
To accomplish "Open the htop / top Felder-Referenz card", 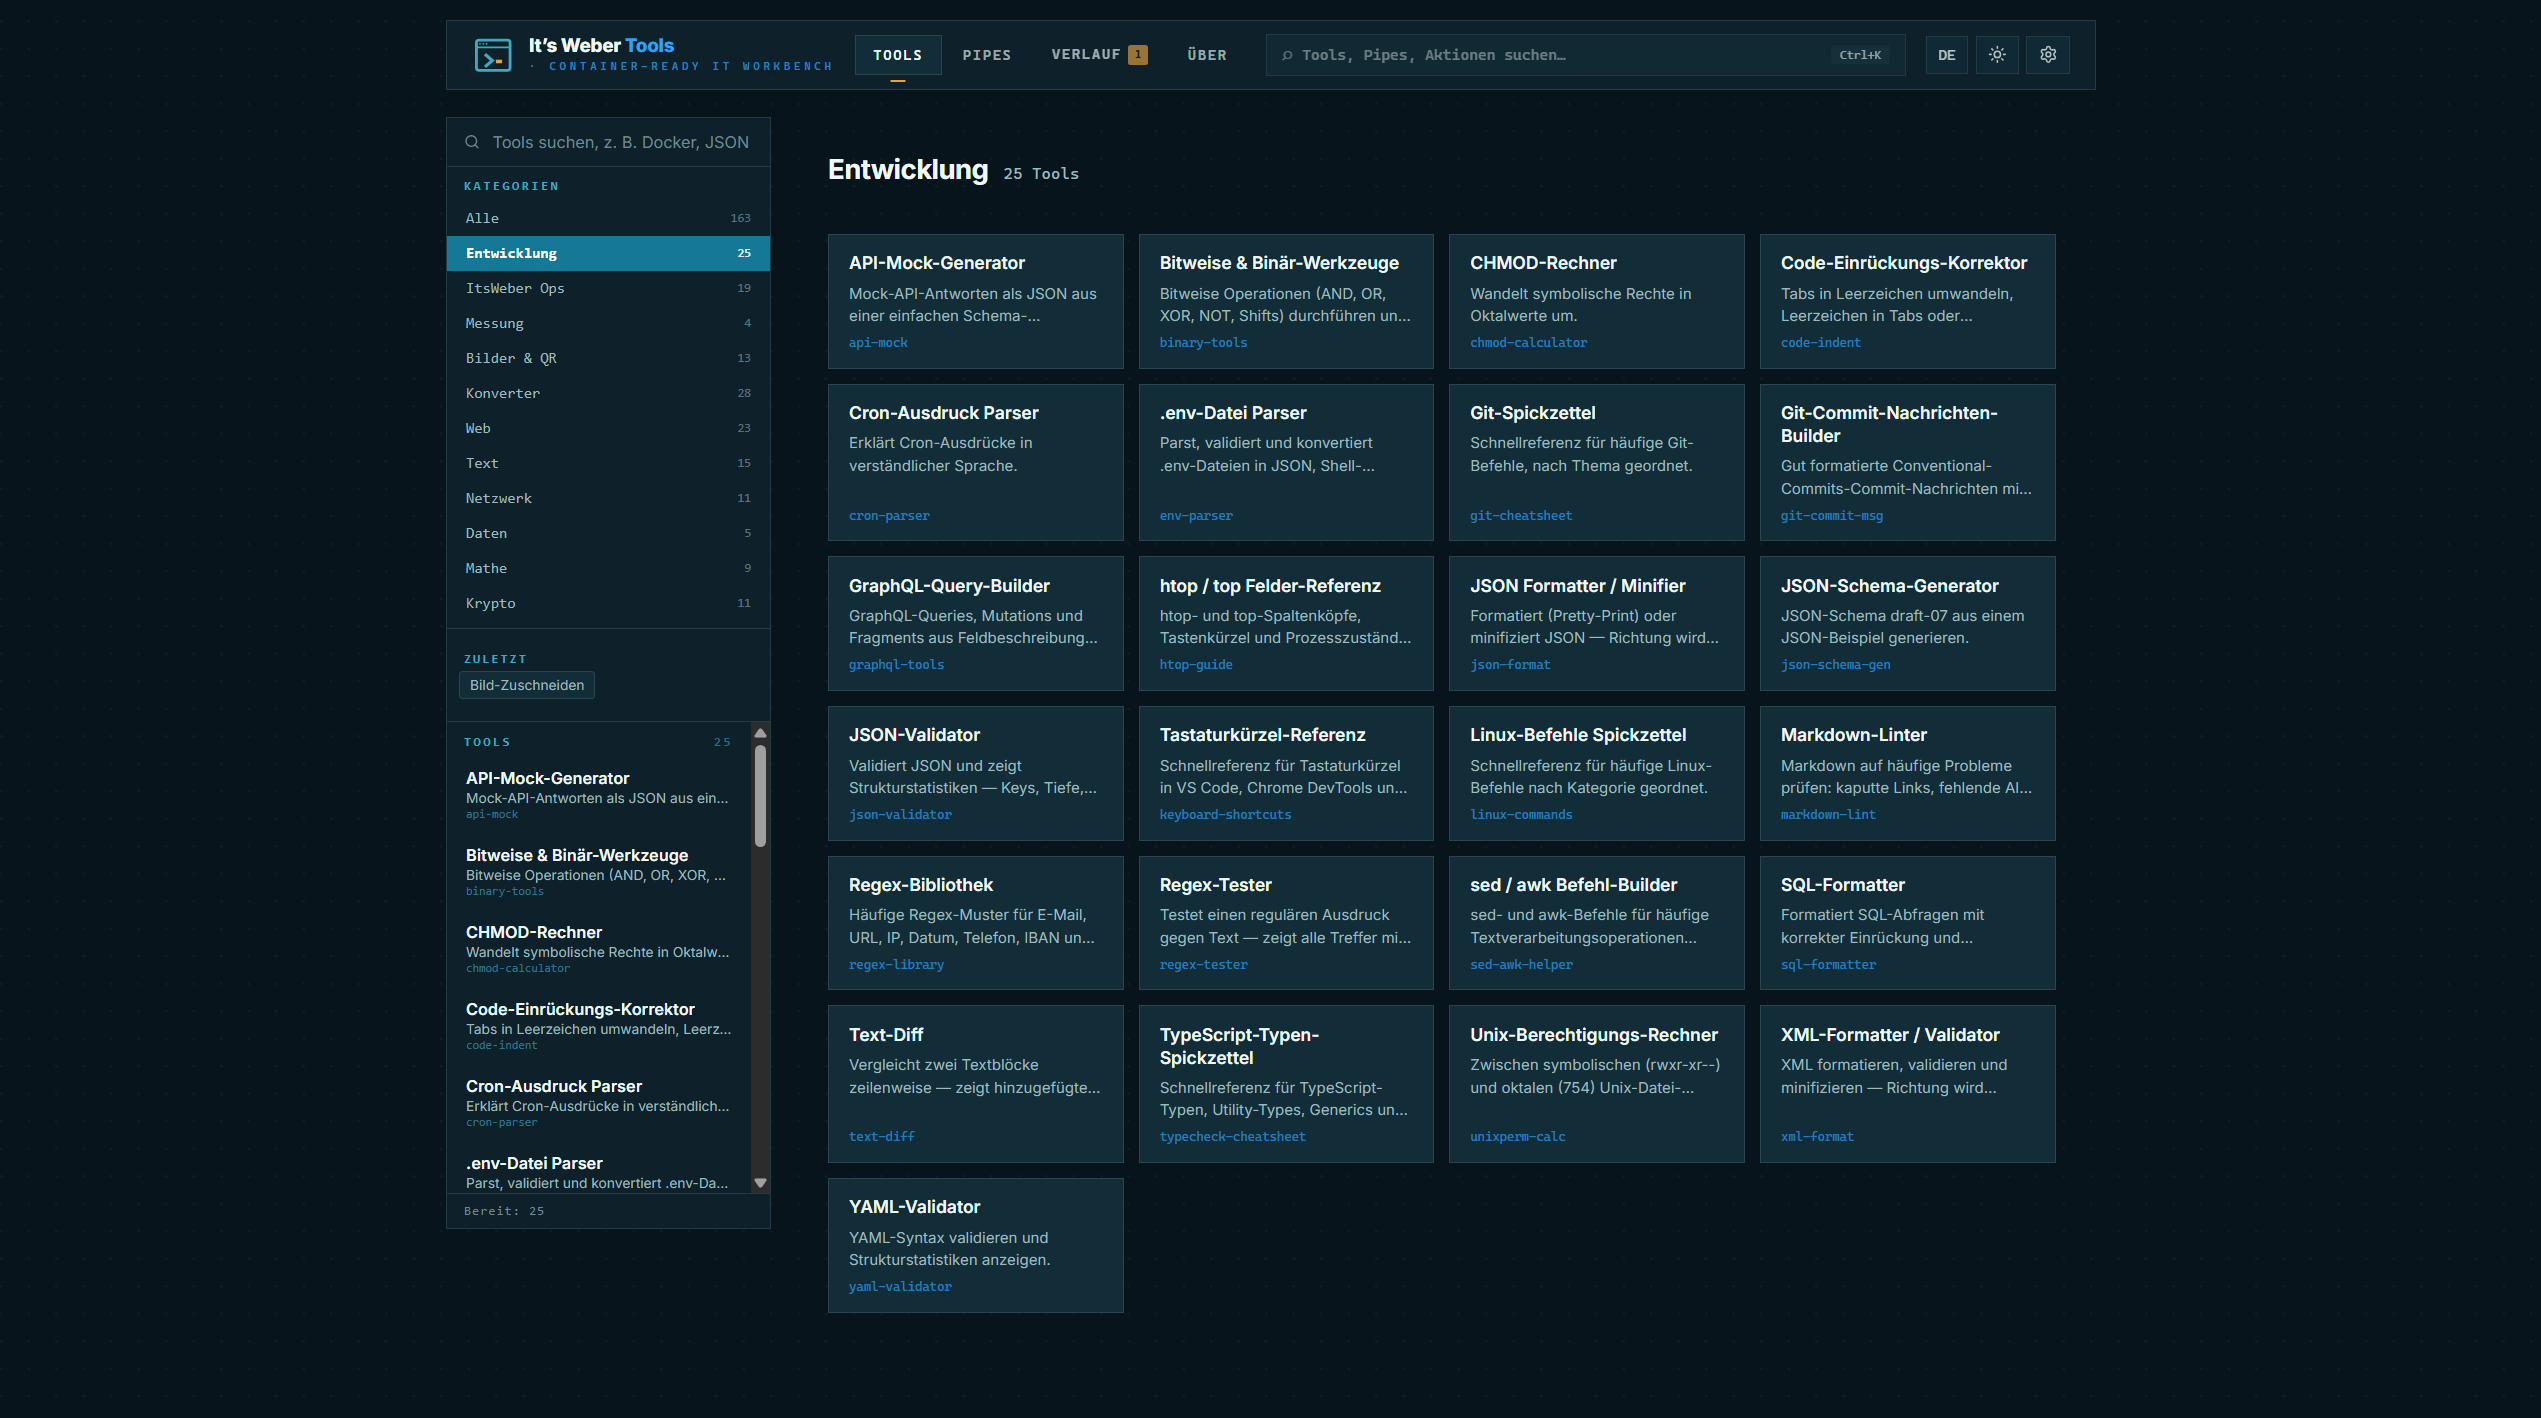I will 1286,623.
